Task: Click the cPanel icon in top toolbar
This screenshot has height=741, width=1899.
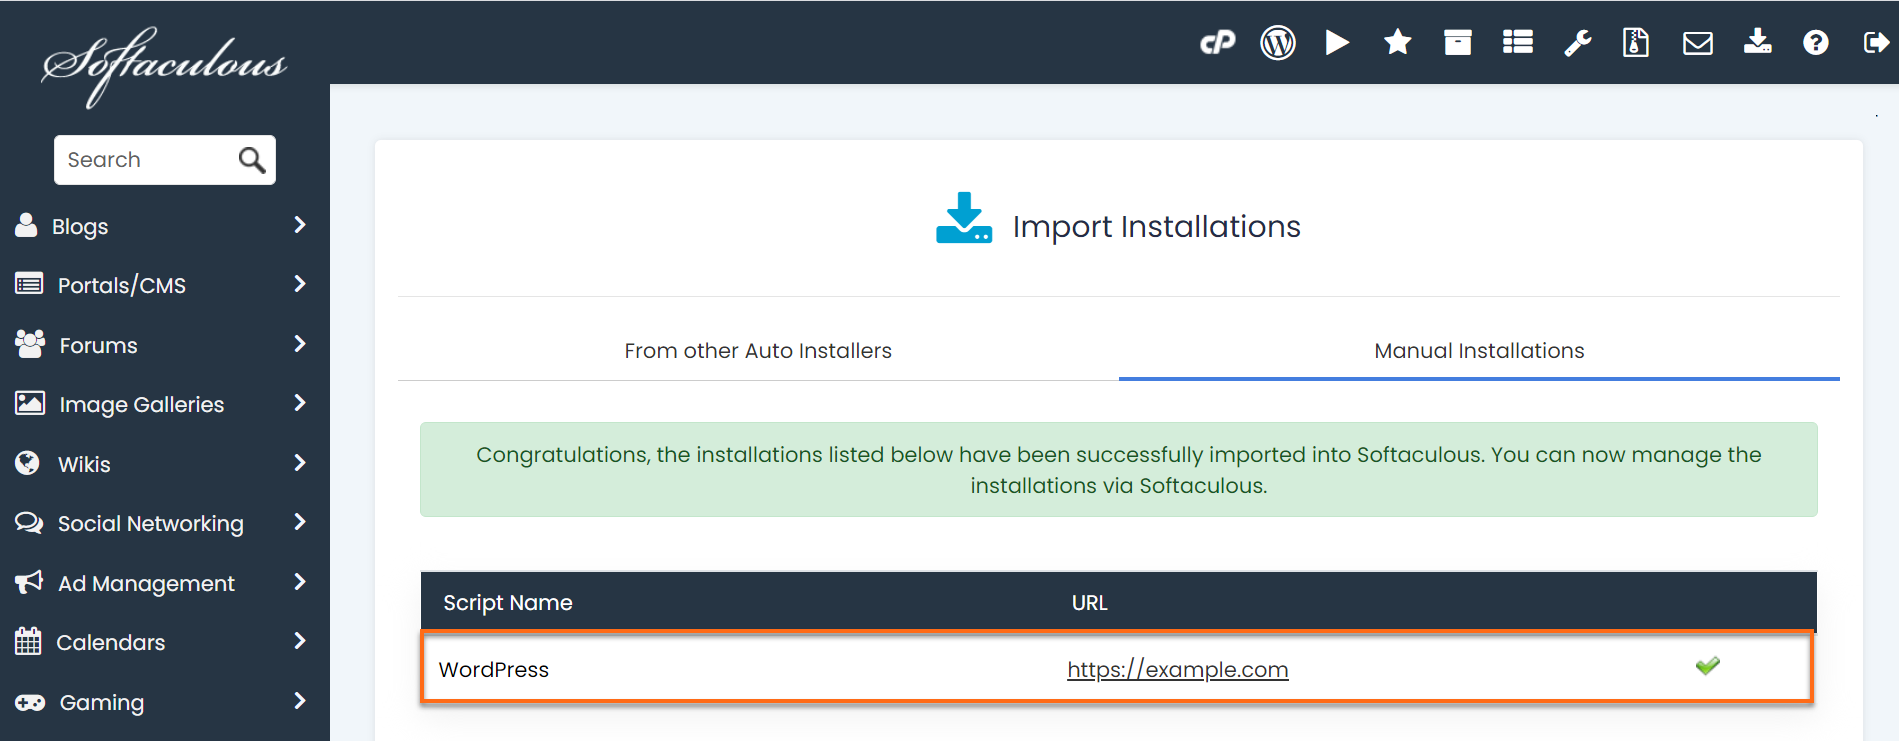Action: [1217, 43]
